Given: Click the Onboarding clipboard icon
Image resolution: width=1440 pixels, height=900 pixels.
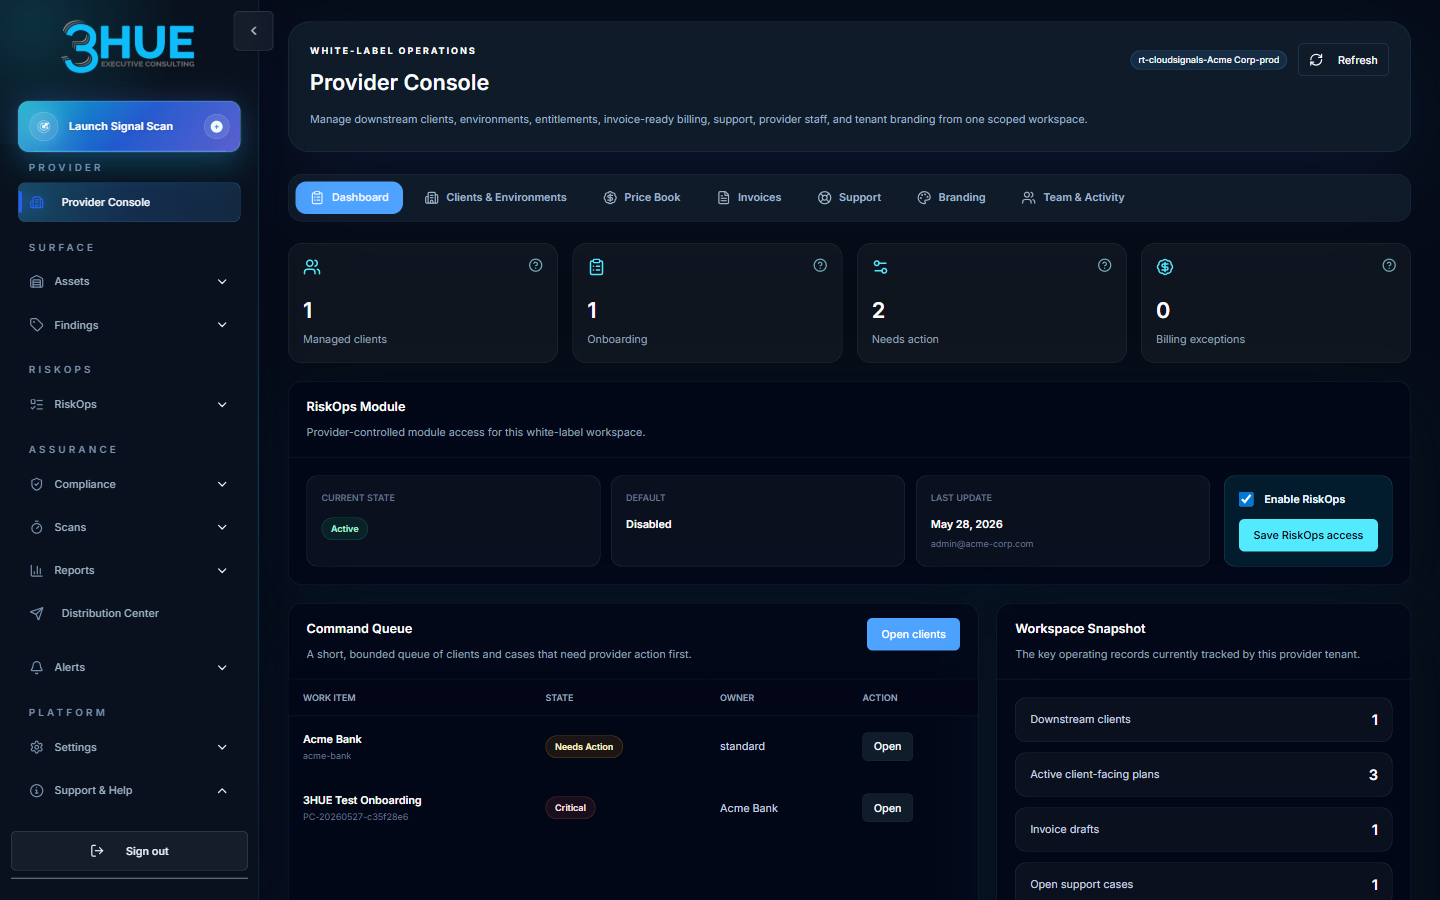Looking at the screenshot, I should coord(596,267).
